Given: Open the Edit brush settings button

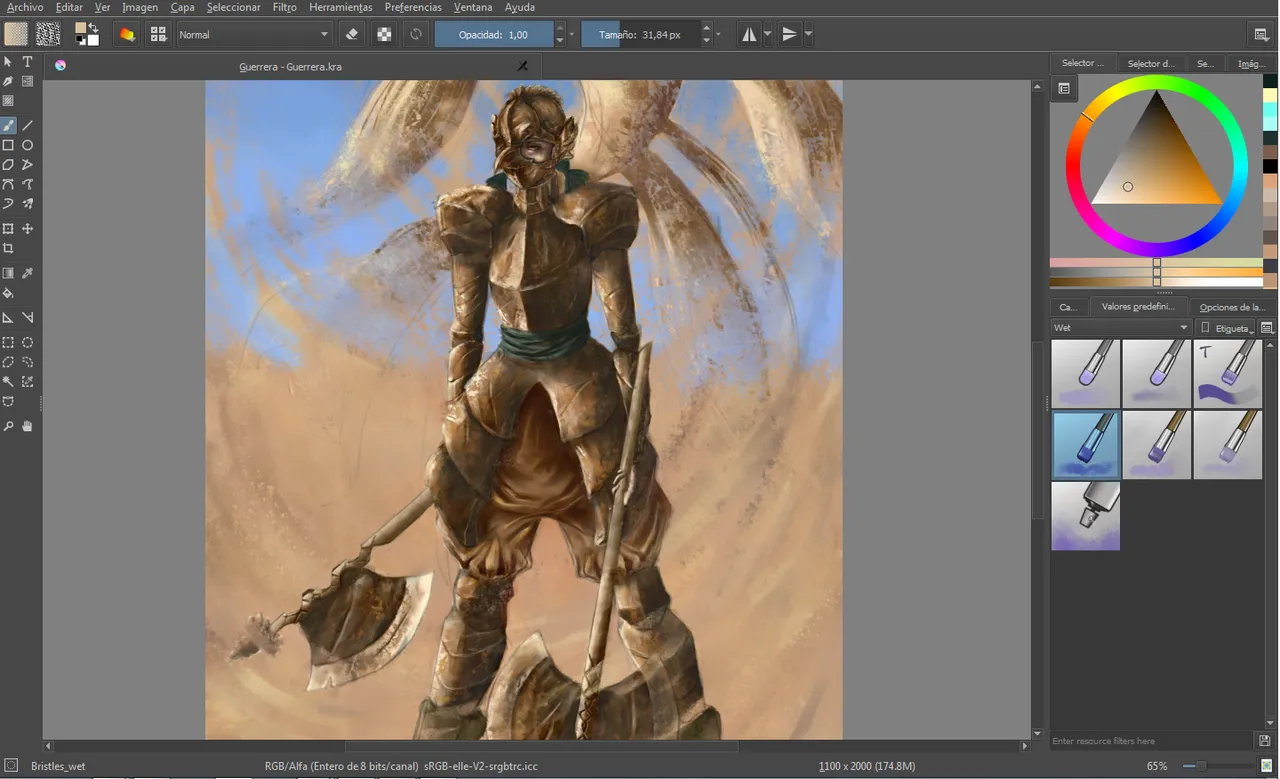Looking at the screenshot, I should tap(127, 34).
